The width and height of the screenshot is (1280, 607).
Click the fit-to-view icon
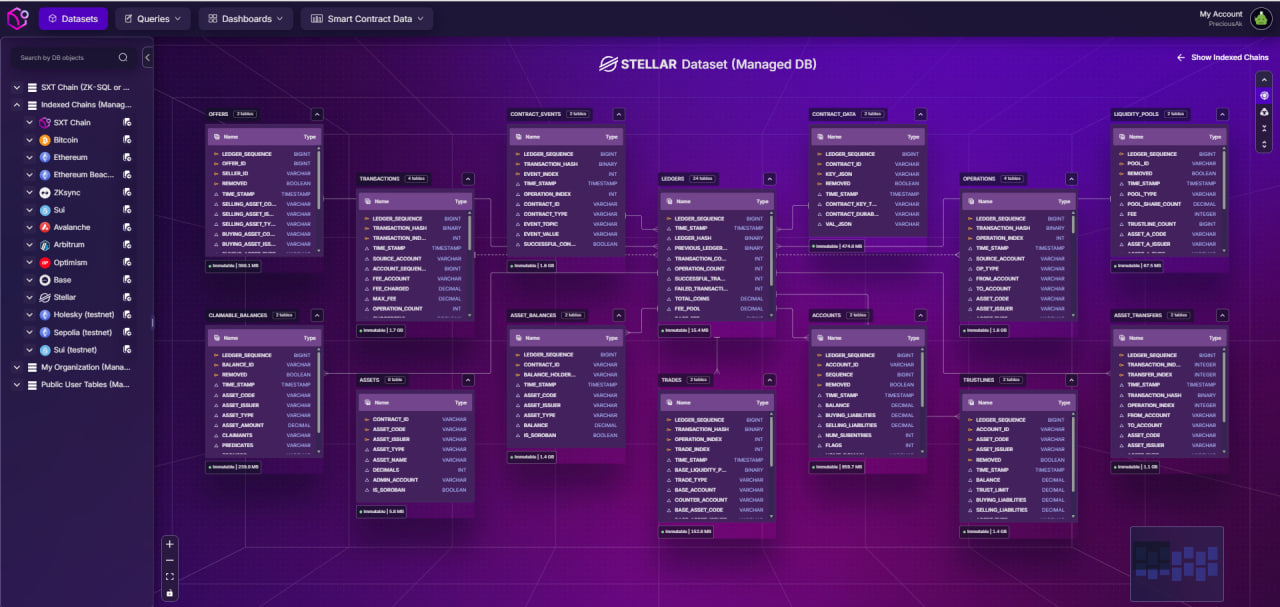(169, 577)
